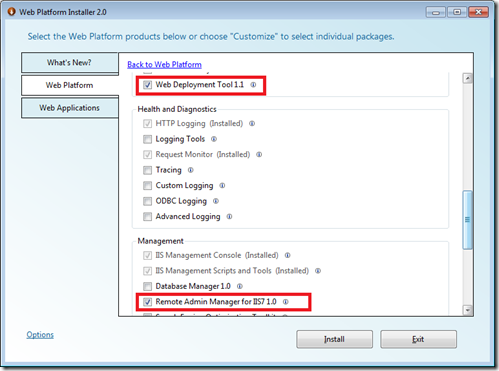Check the Logging Tools checkbox
Screen dimensions: 499x371
point(147,139)
